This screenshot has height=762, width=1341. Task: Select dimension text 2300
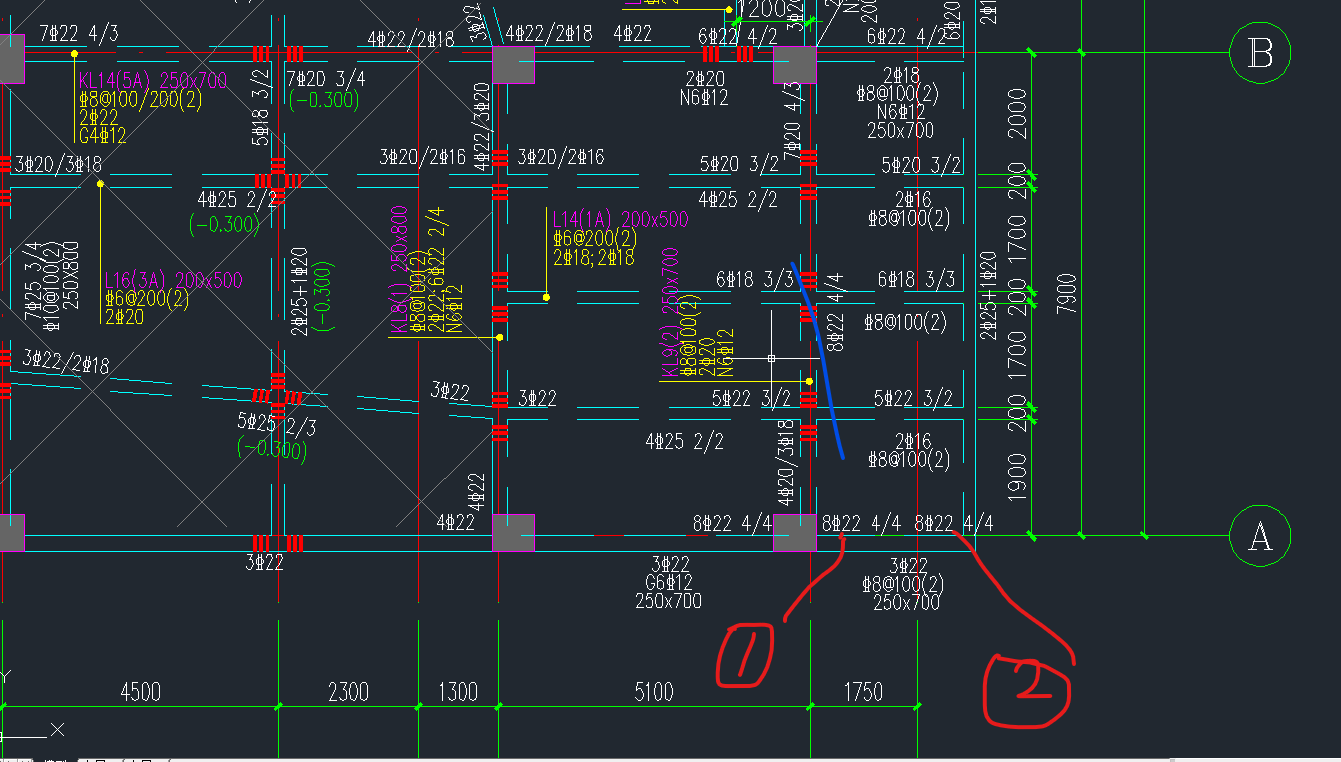coord(348,692)
